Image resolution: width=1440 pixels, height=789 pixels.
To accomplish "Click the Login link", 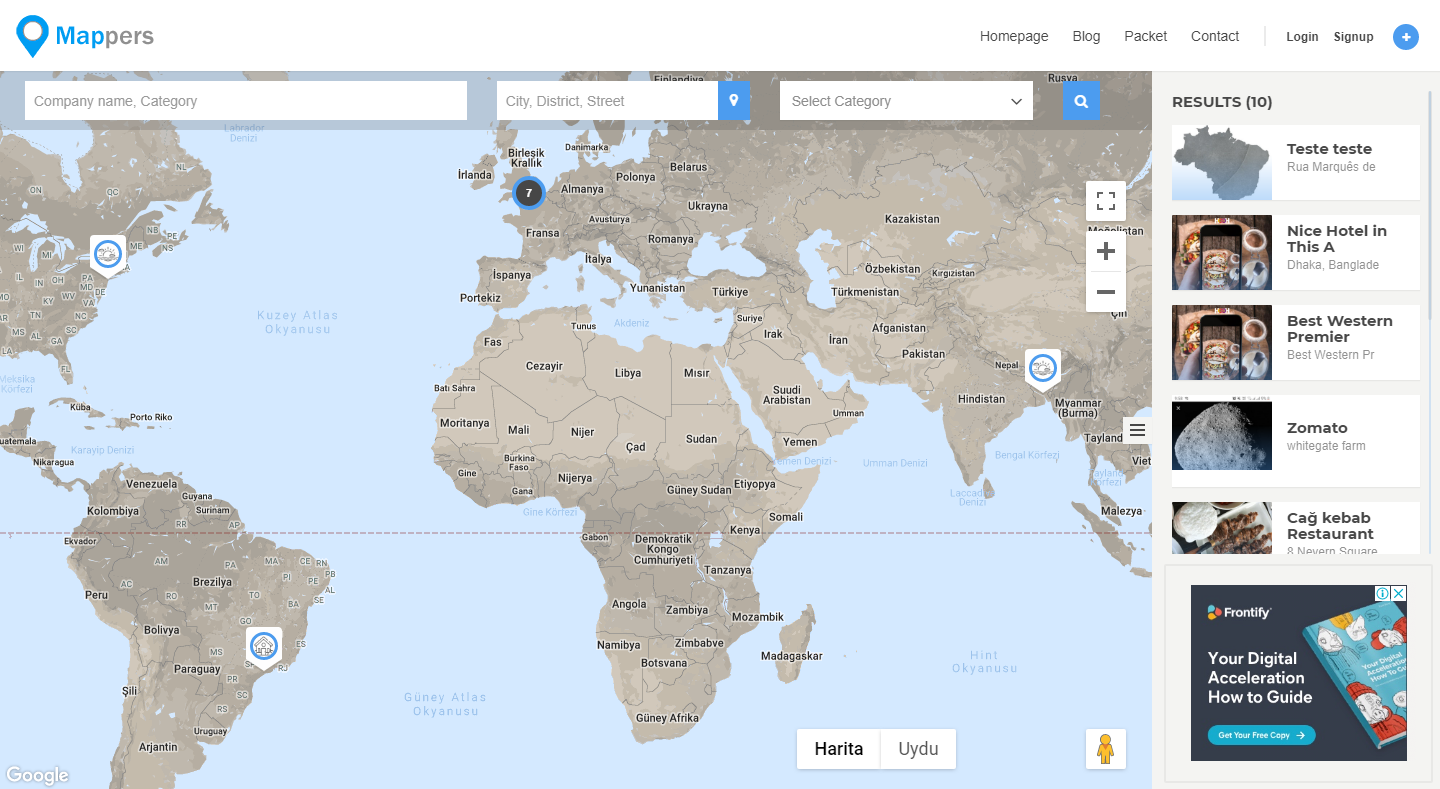I will [1302, 37].
